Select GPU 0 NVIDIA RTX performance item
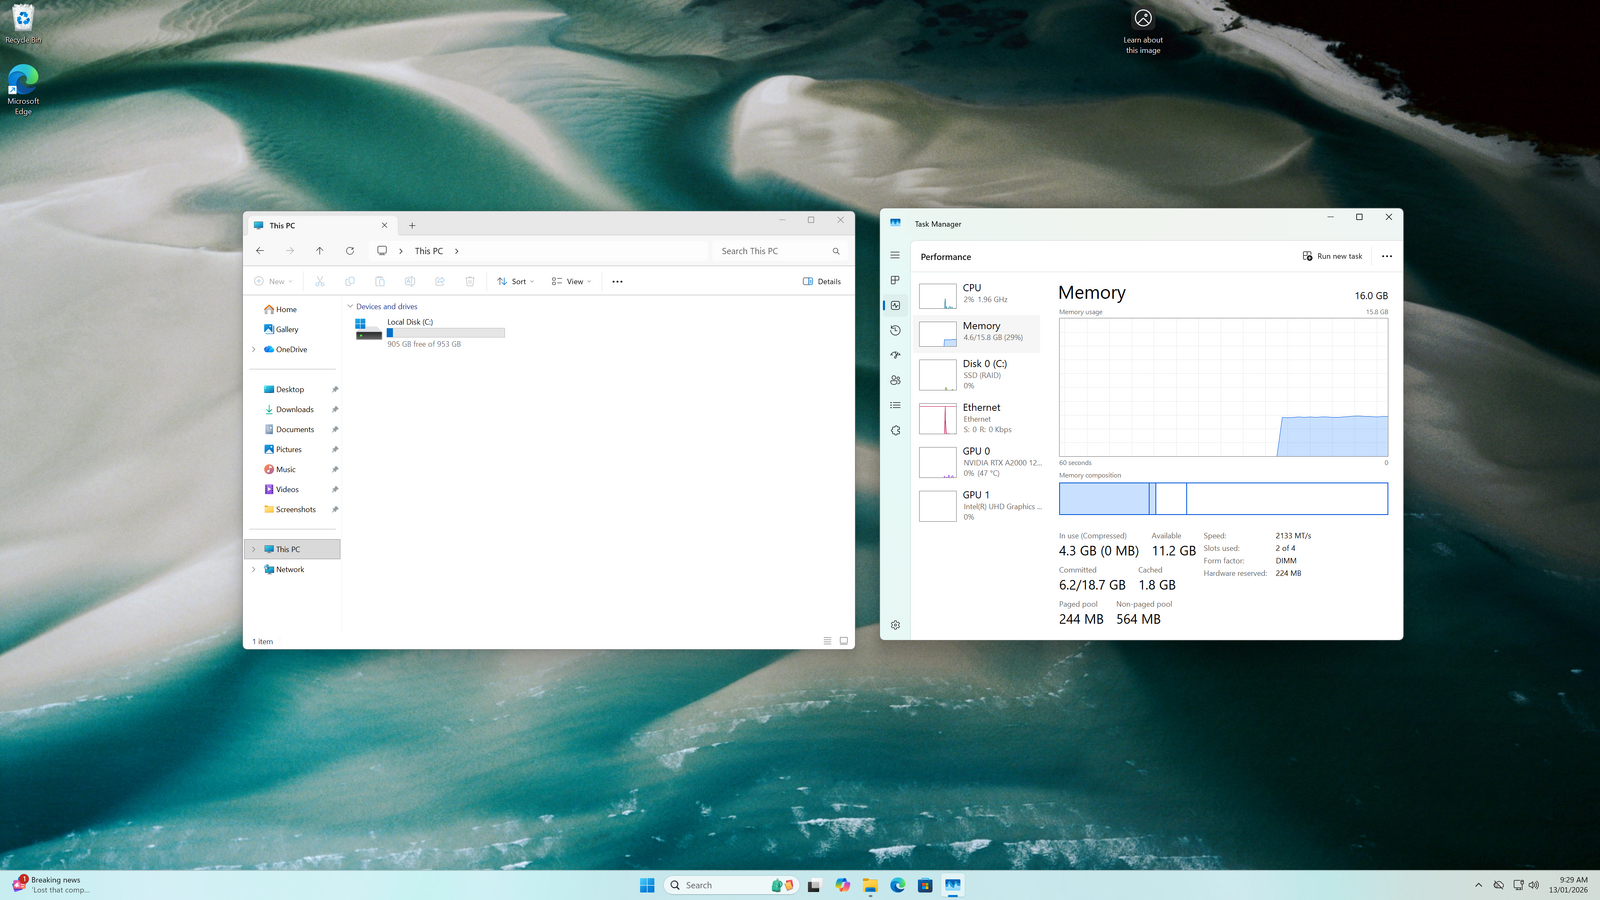The image size is (1600, 900). pos(977,462)
